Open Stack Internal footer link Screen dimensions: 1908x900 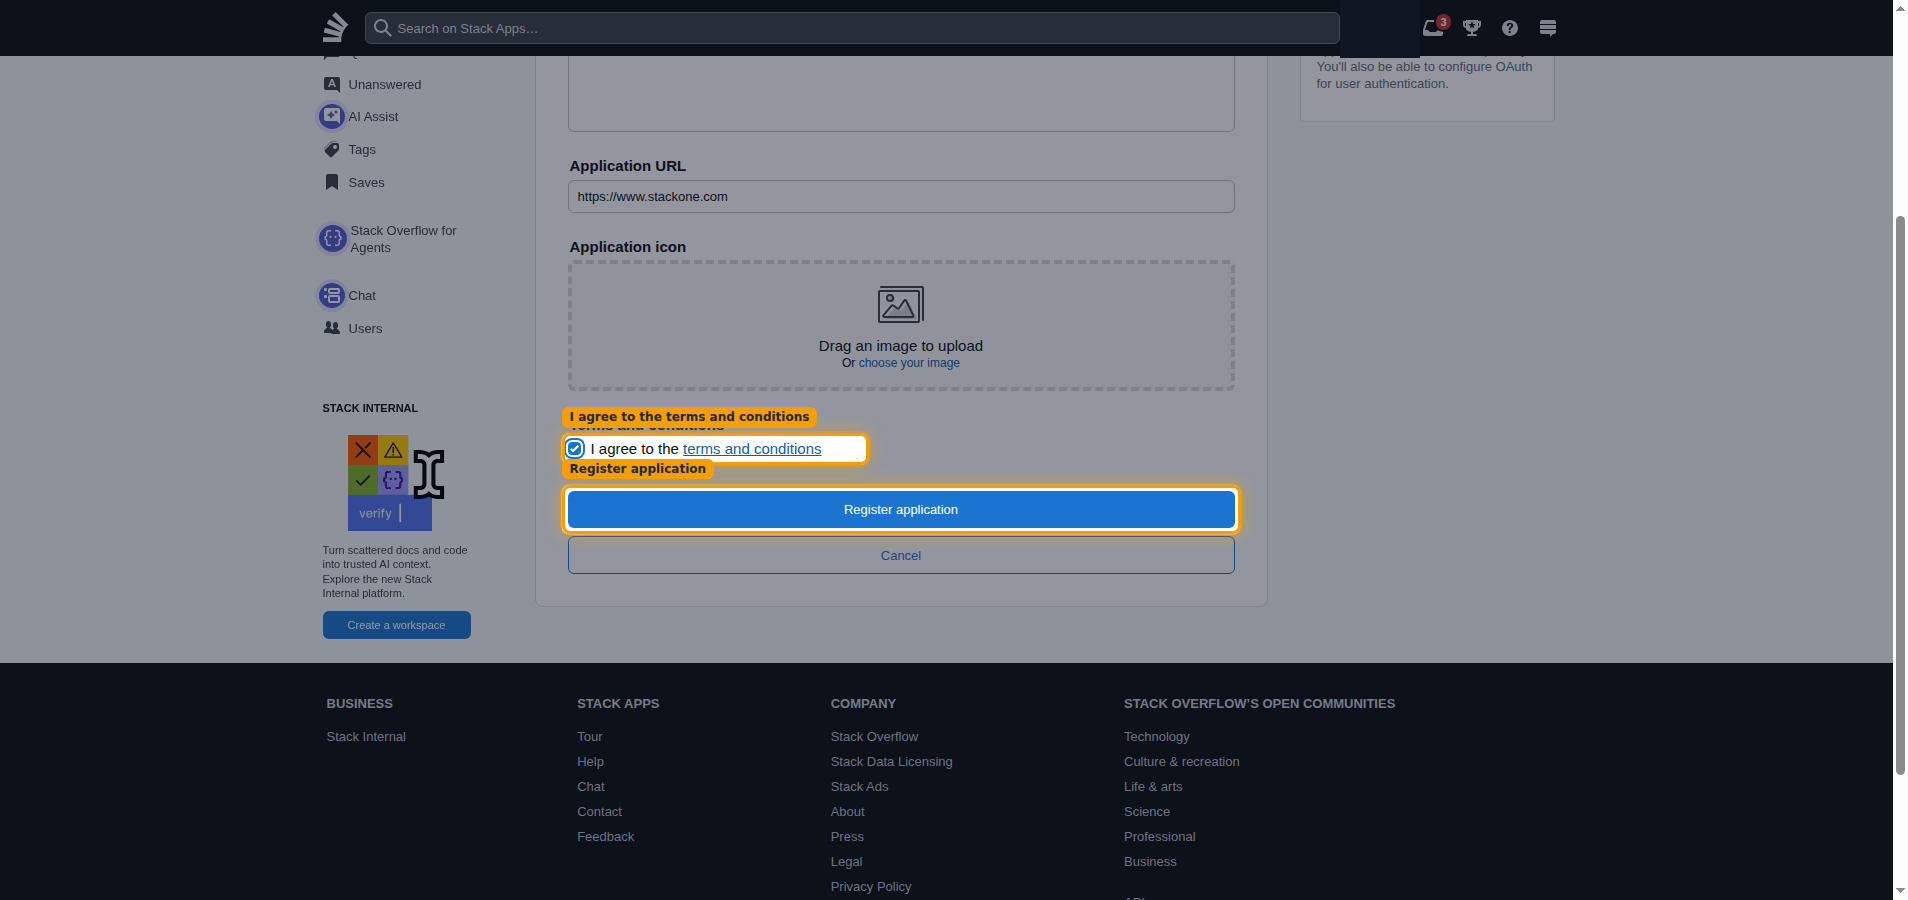tap(366, 737)
